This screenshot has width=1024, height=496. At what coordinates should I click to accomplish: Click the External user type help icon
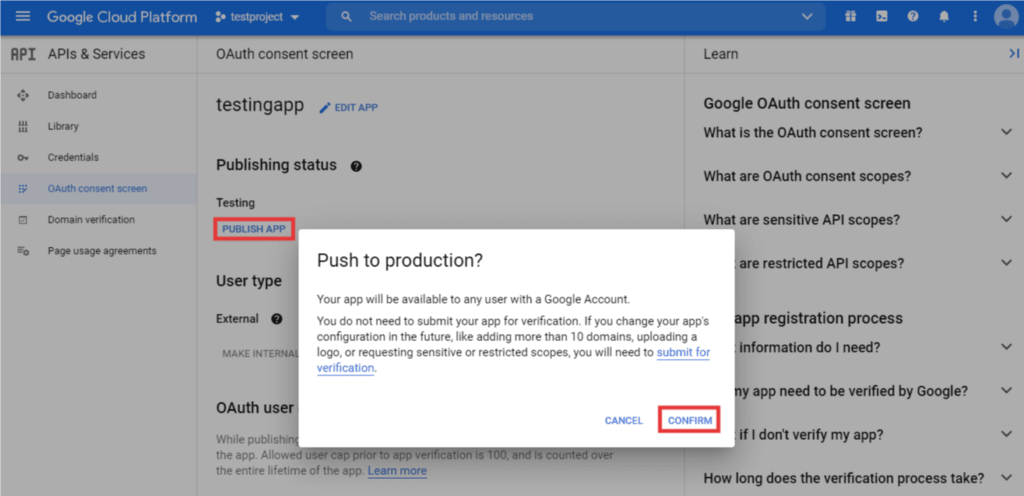277,319
